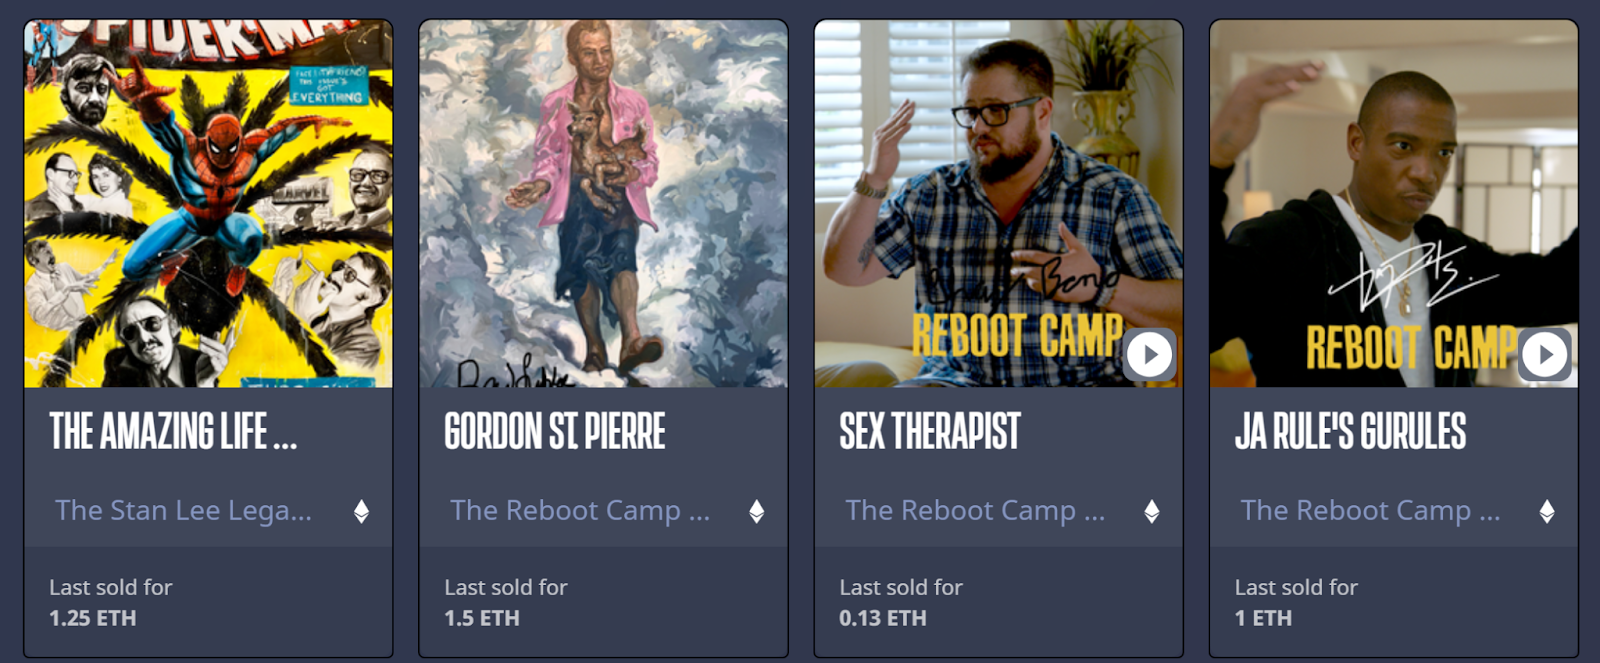Open the Ja Rule's Gurules title

coord(1350,432)
